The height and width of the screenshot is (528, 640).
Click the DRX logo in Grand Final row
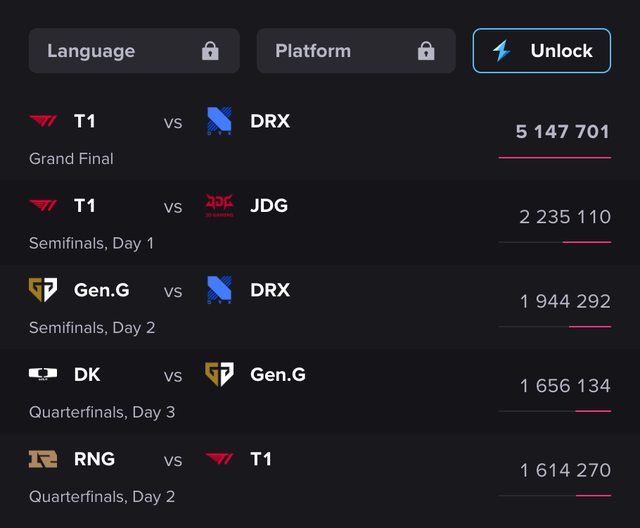[x=219, y=121]
